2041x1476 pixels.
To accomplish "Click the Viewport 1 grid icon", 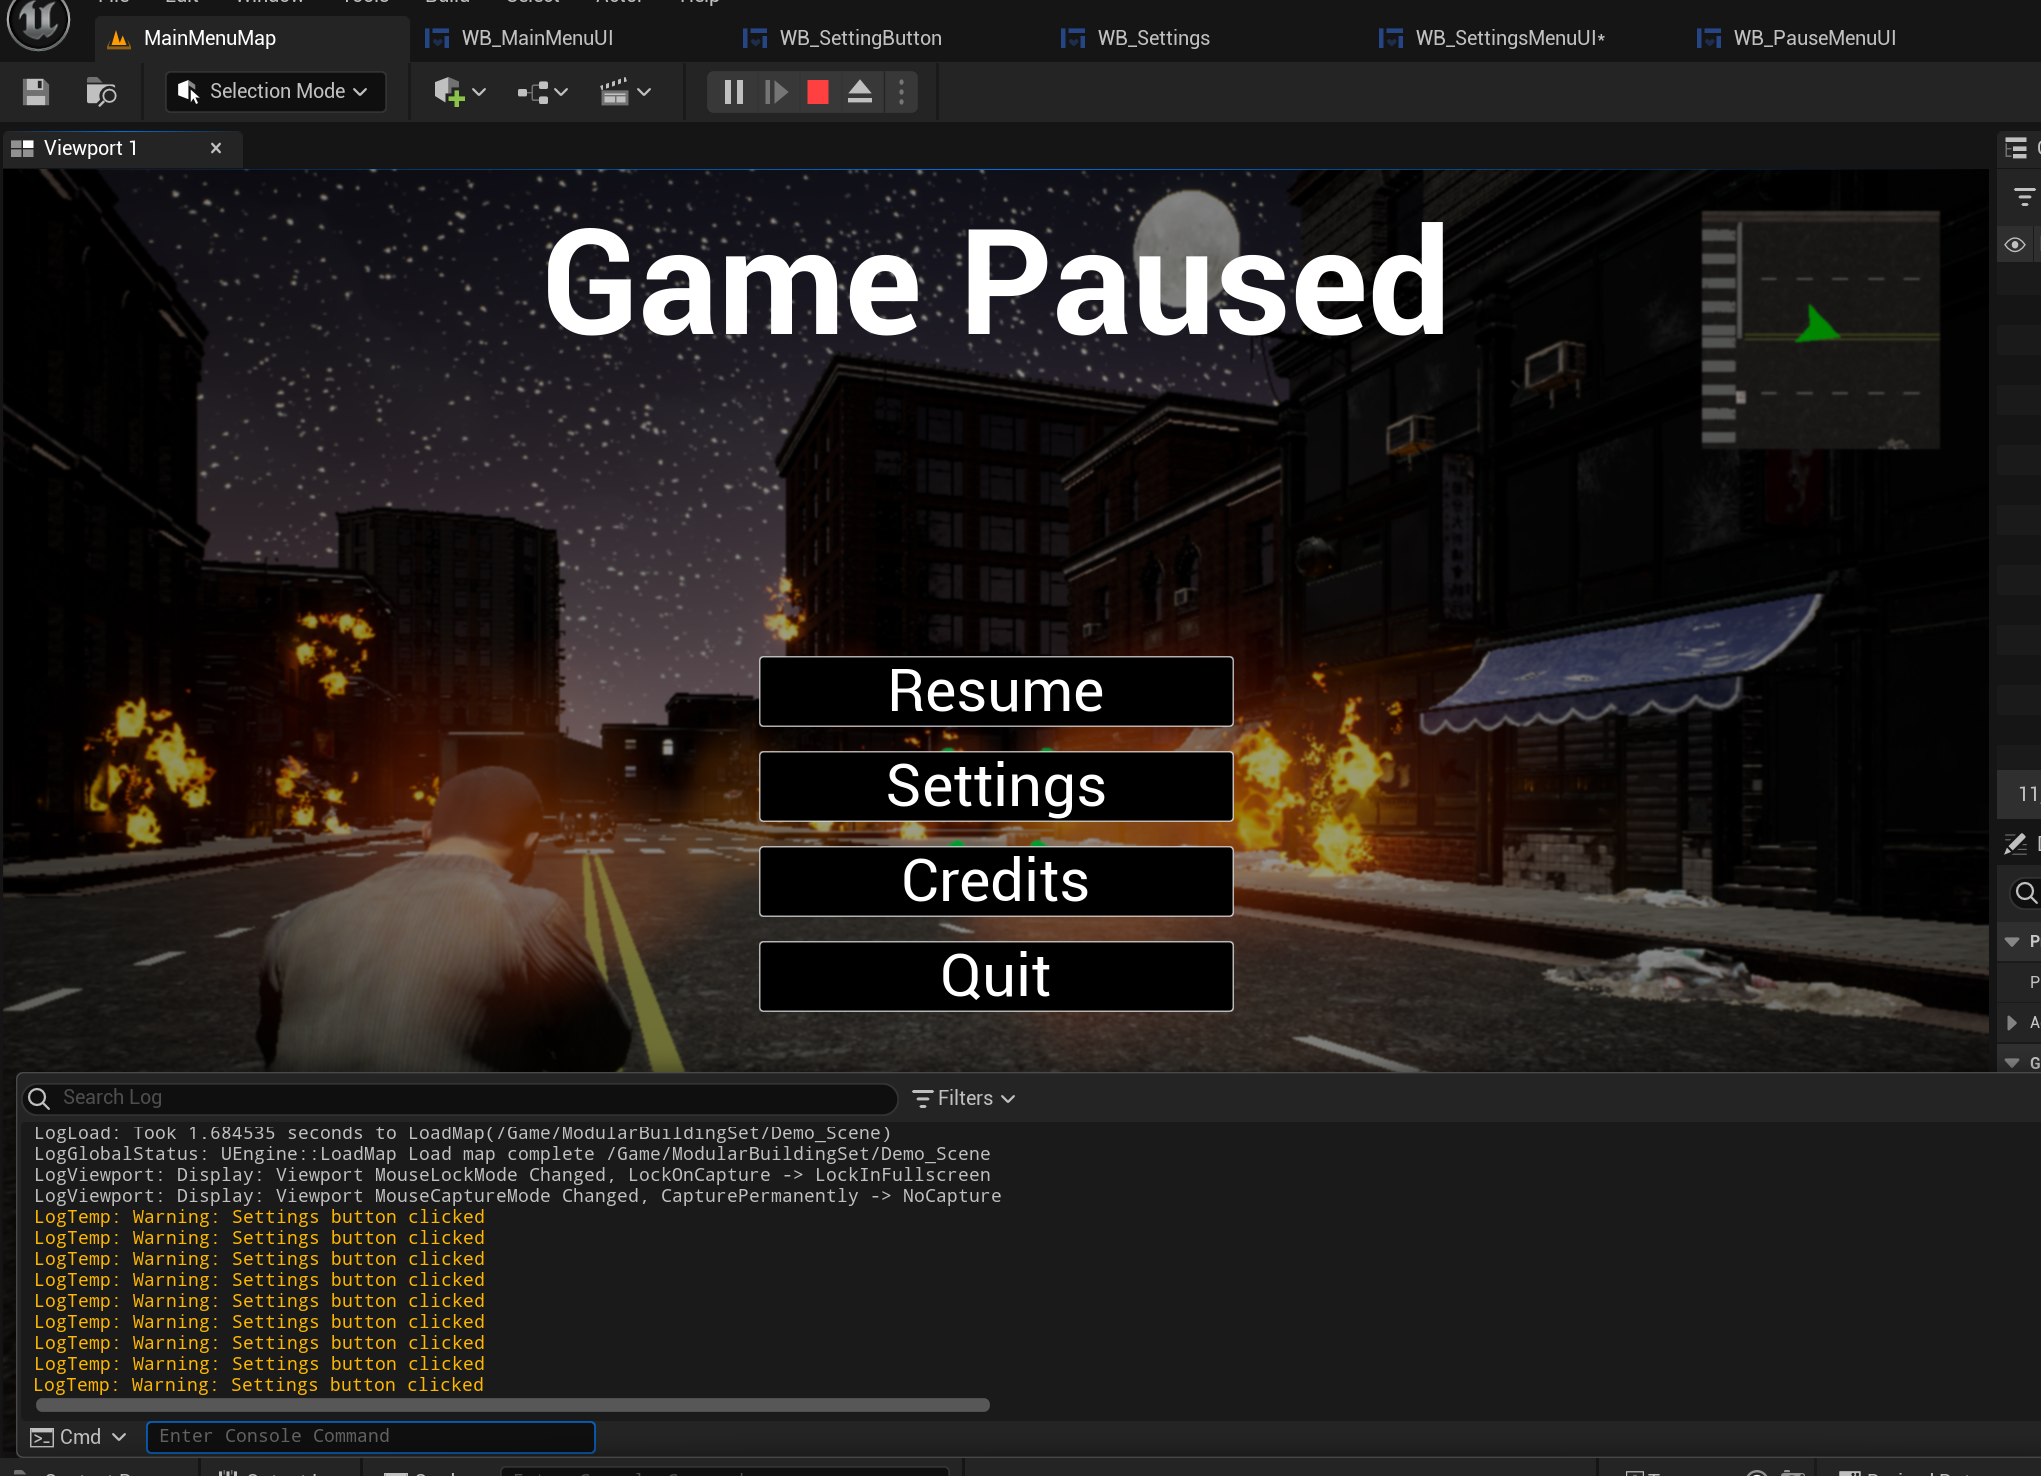I will pos(22,148).
